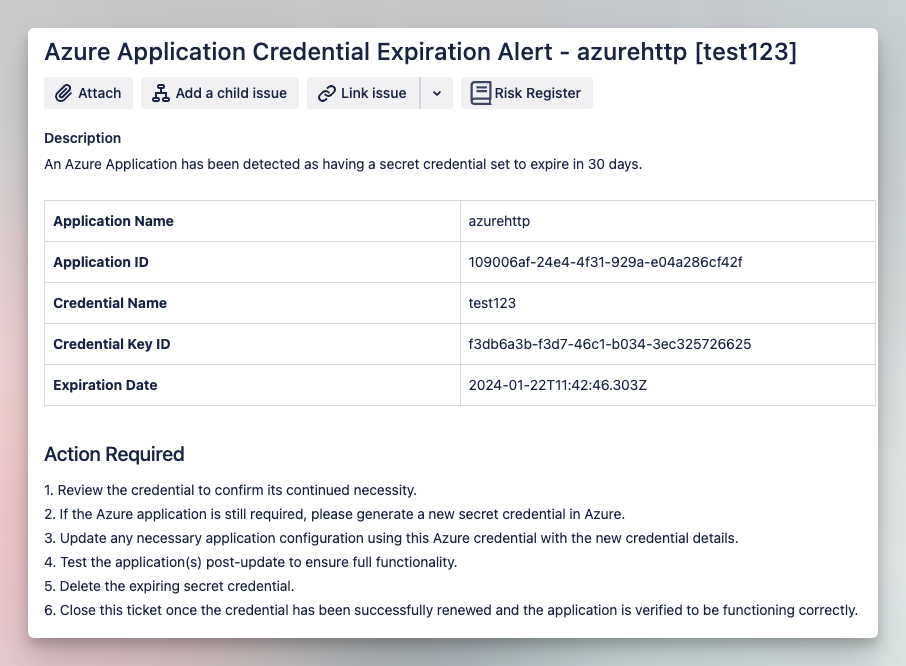Click the issue title heading
The image size is (906, 666).
point(421,51)
